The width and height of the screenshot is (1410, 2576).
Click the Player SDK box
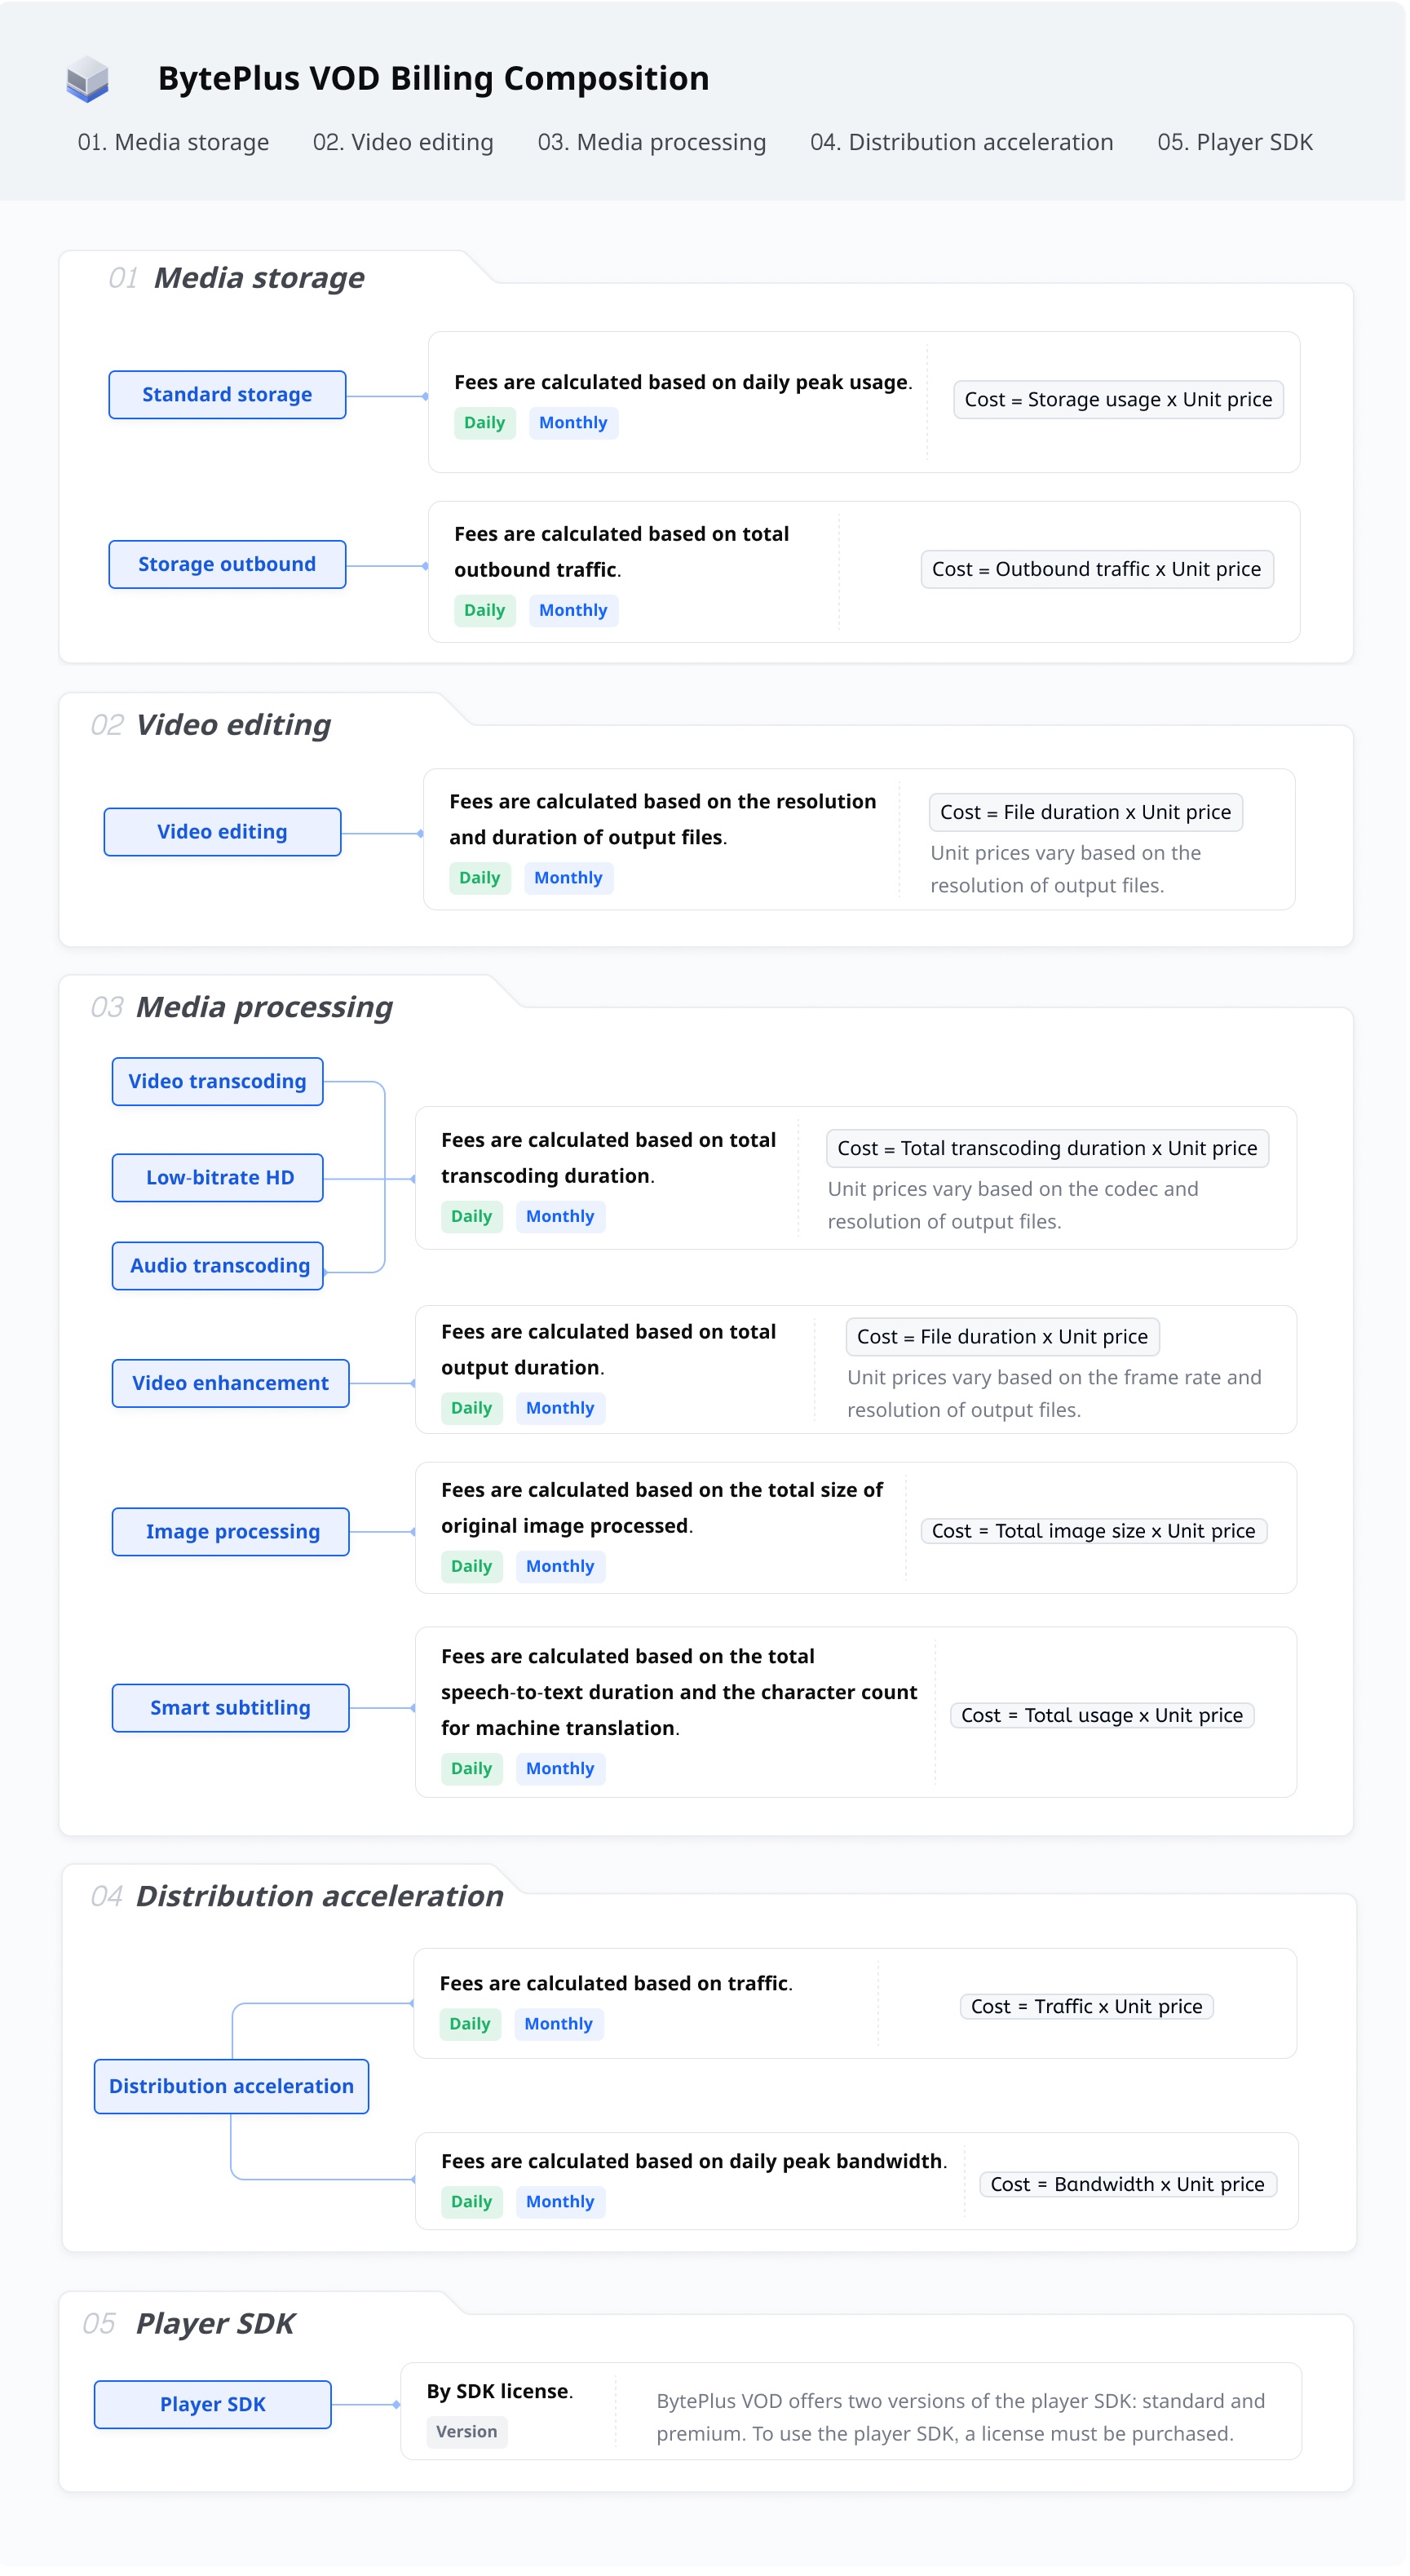point(212,2404)
